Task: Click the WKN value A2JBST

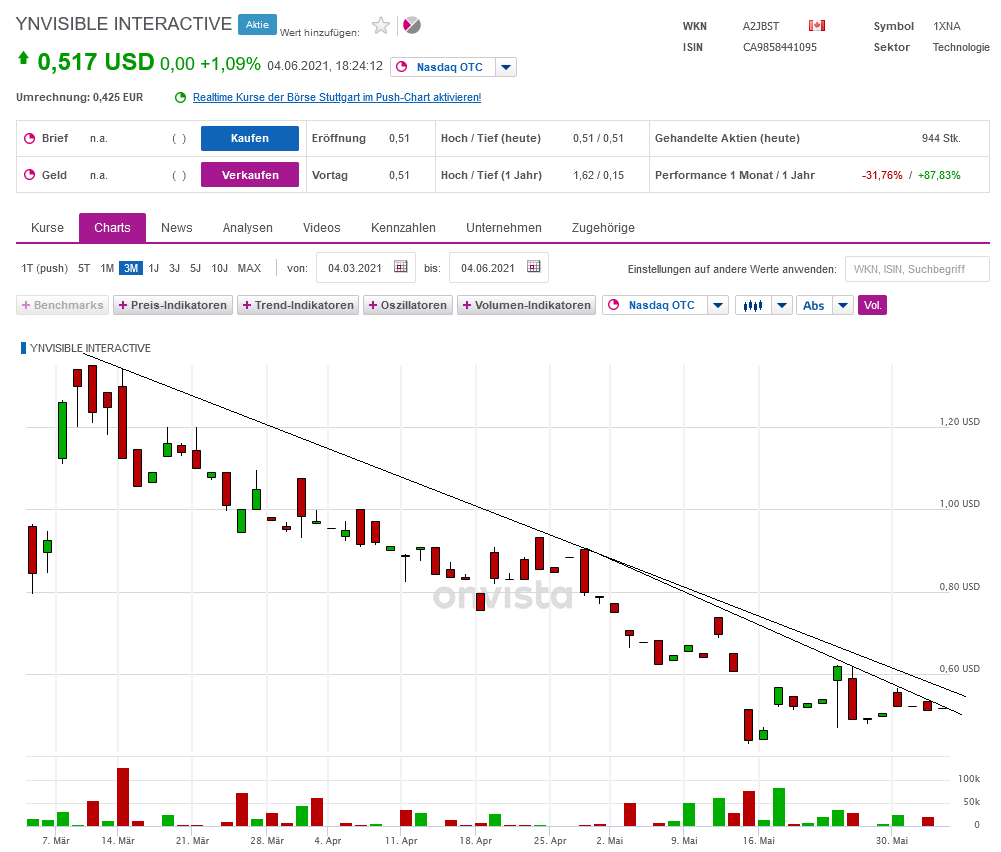Action: coord(761,26)
